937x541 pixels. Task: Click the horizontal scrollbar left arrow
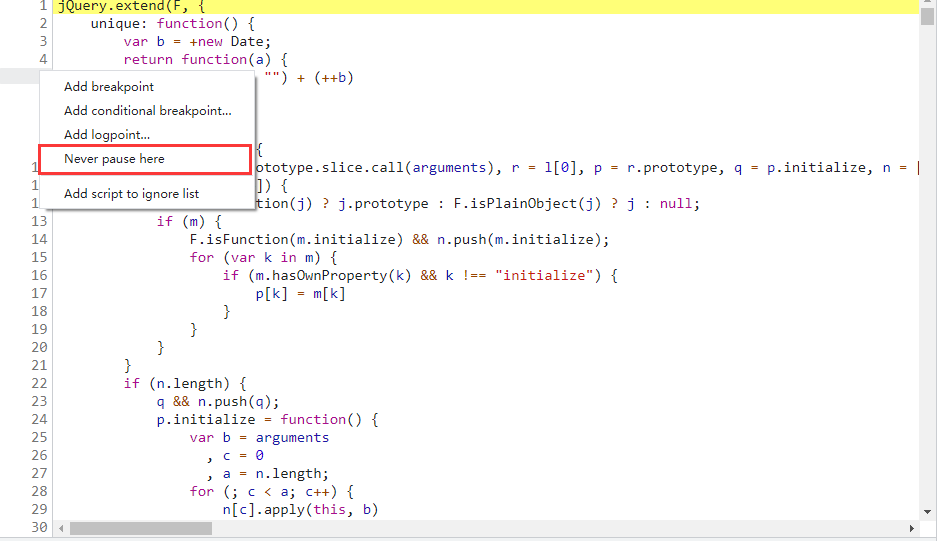[61, 528]
